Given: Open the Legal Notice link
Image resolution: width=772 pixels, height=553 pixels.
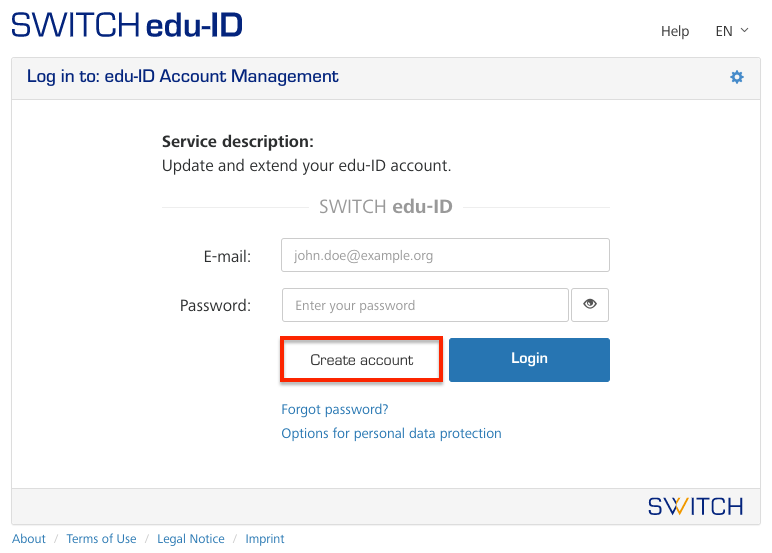Looking at the screenshot, I should [x=191, y=539].
